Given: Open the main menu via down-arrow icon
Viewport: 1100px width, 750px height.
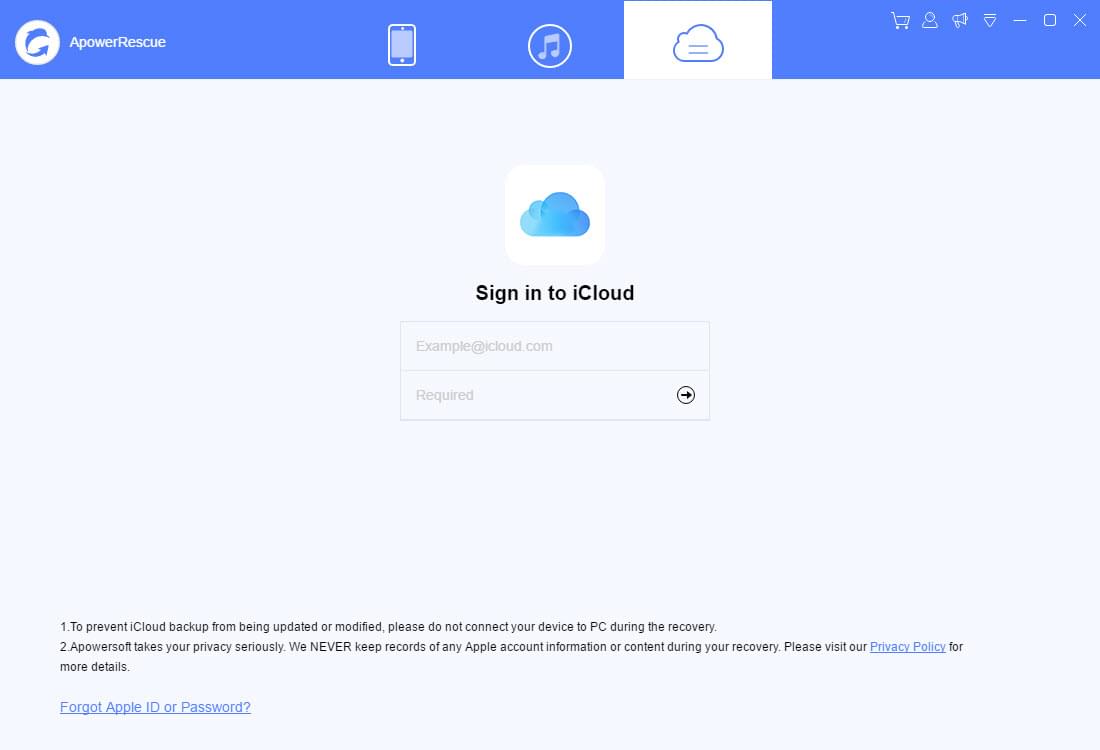Looking at the screenshot, I should point(990,20).
